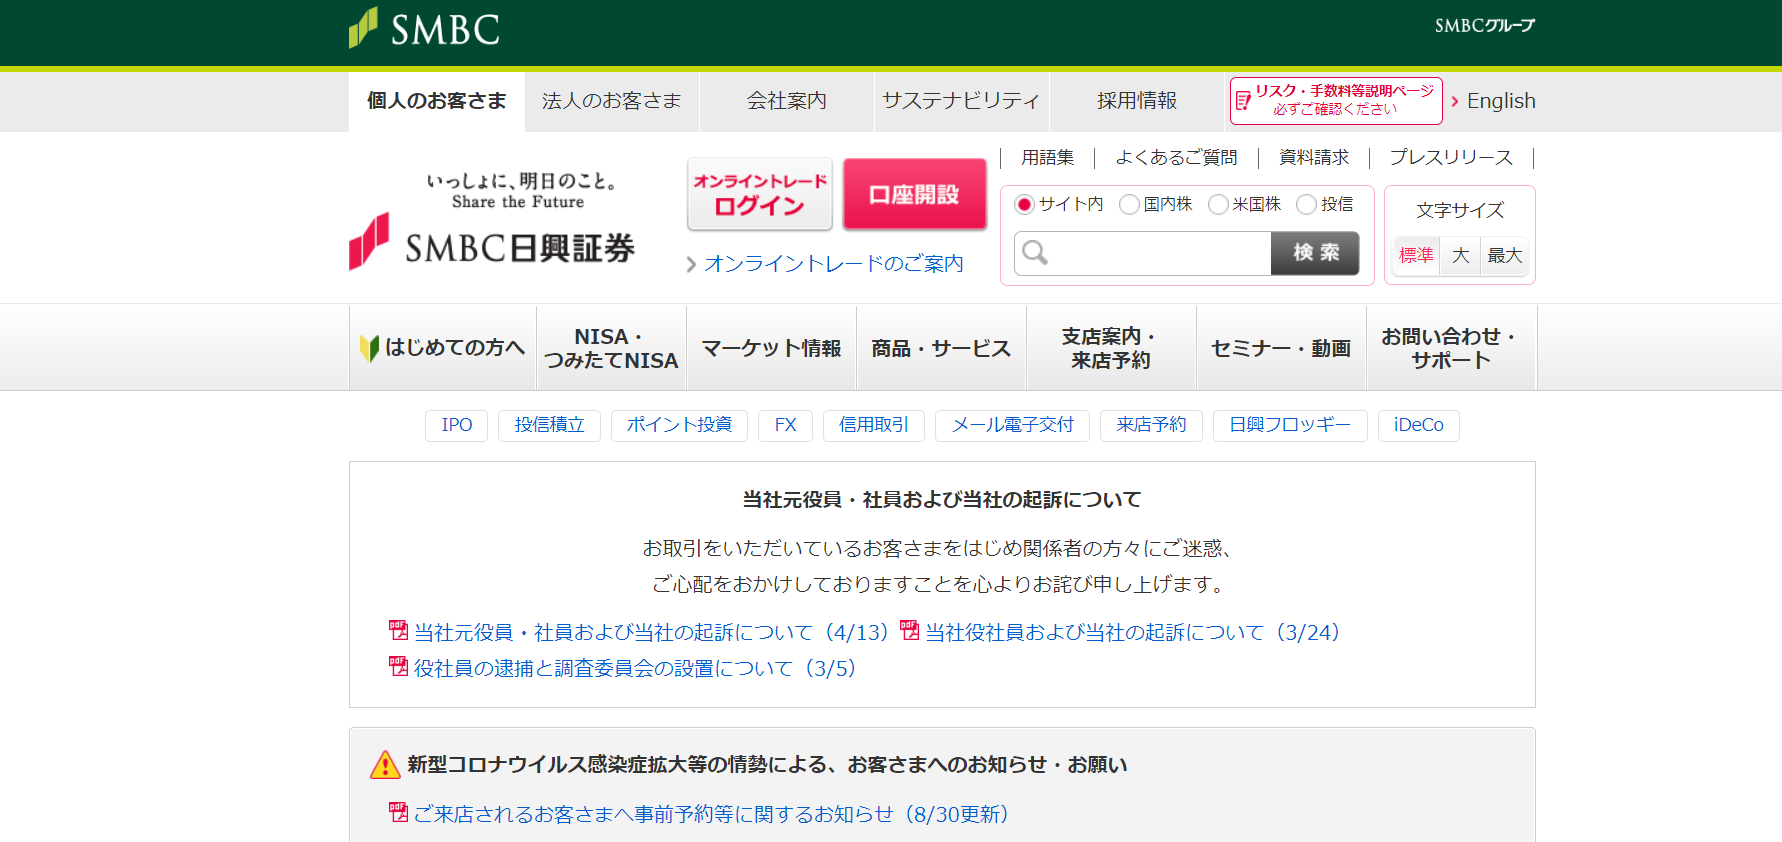Click the 口座開設 button
The image size is (1782, 842).
[915, 194]
